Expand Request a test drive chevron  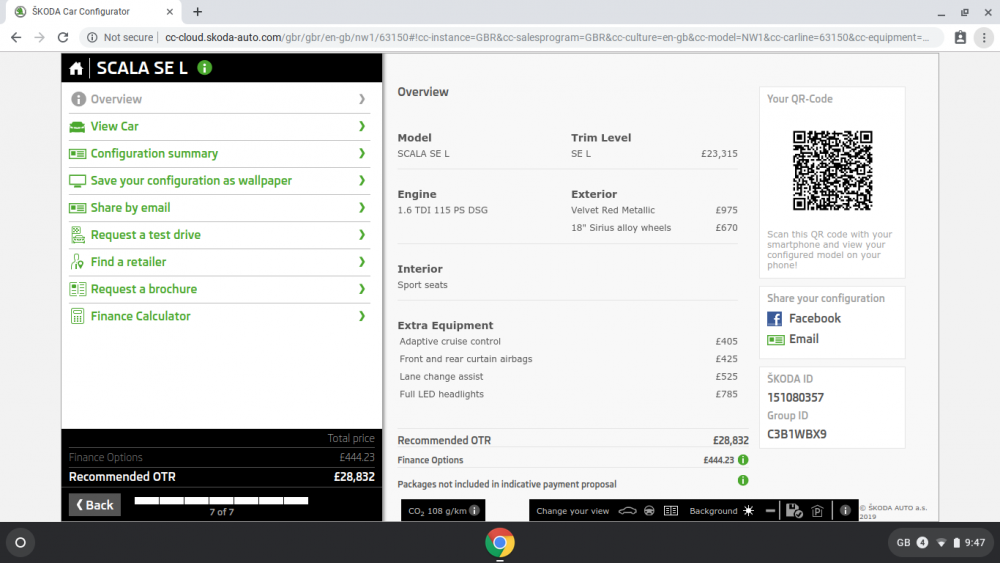[x=362, y=235]
